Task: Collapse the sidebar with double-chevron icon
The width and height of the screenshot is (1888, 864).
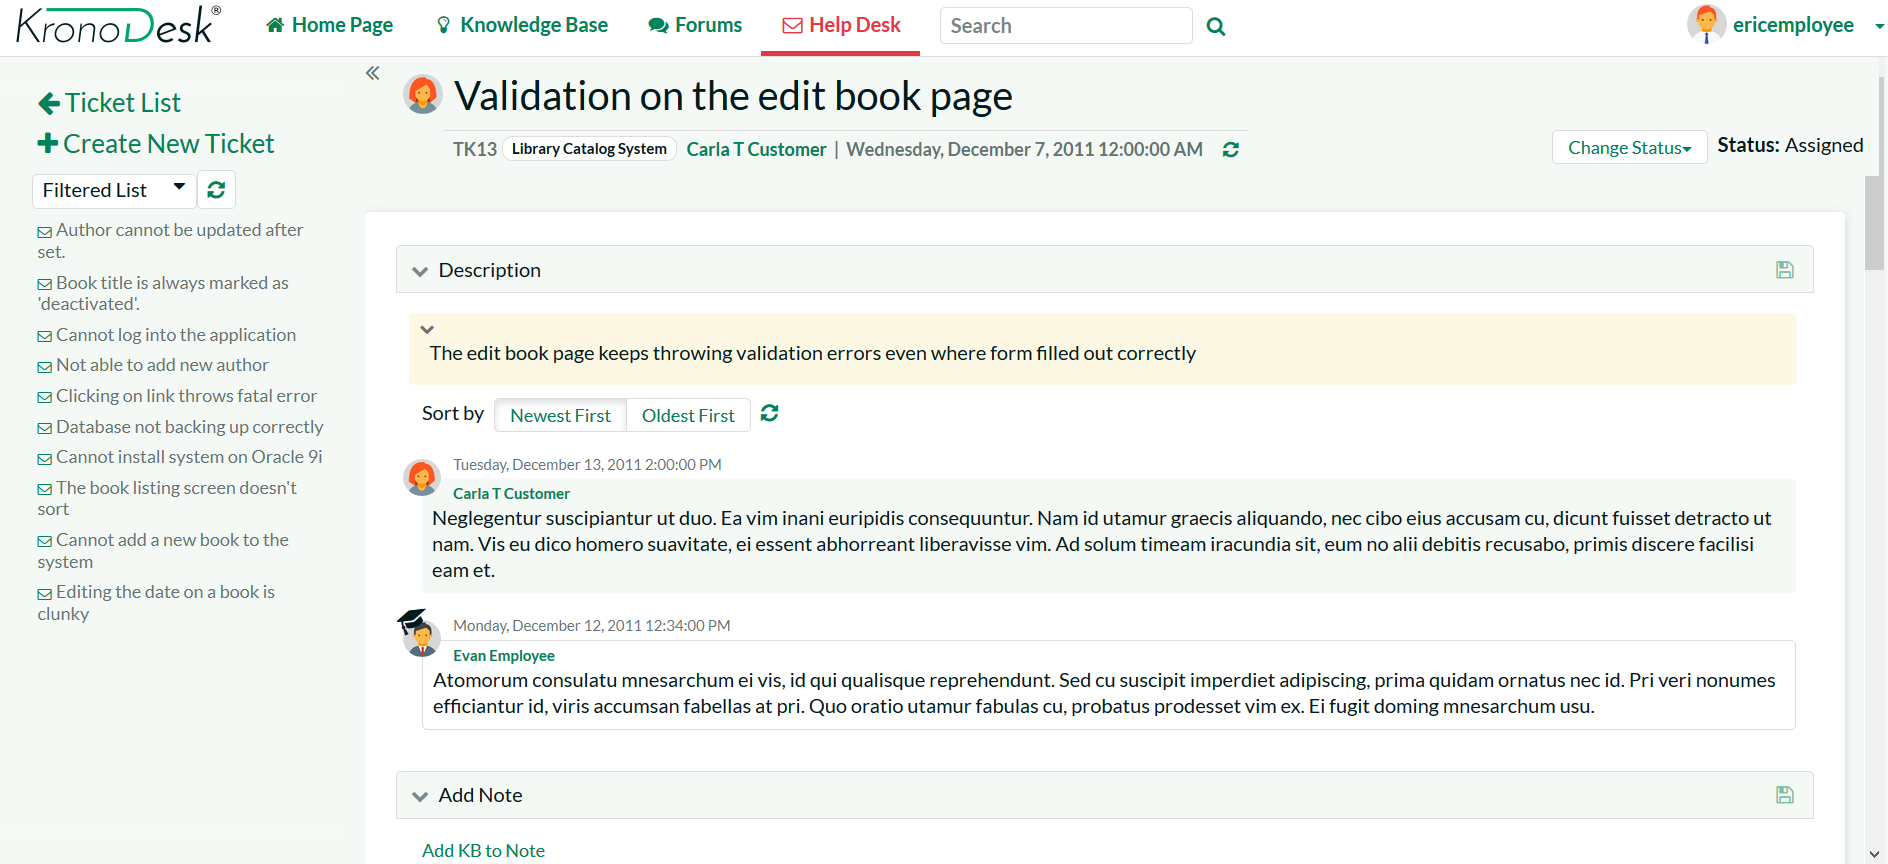Action: coord(373,73)
